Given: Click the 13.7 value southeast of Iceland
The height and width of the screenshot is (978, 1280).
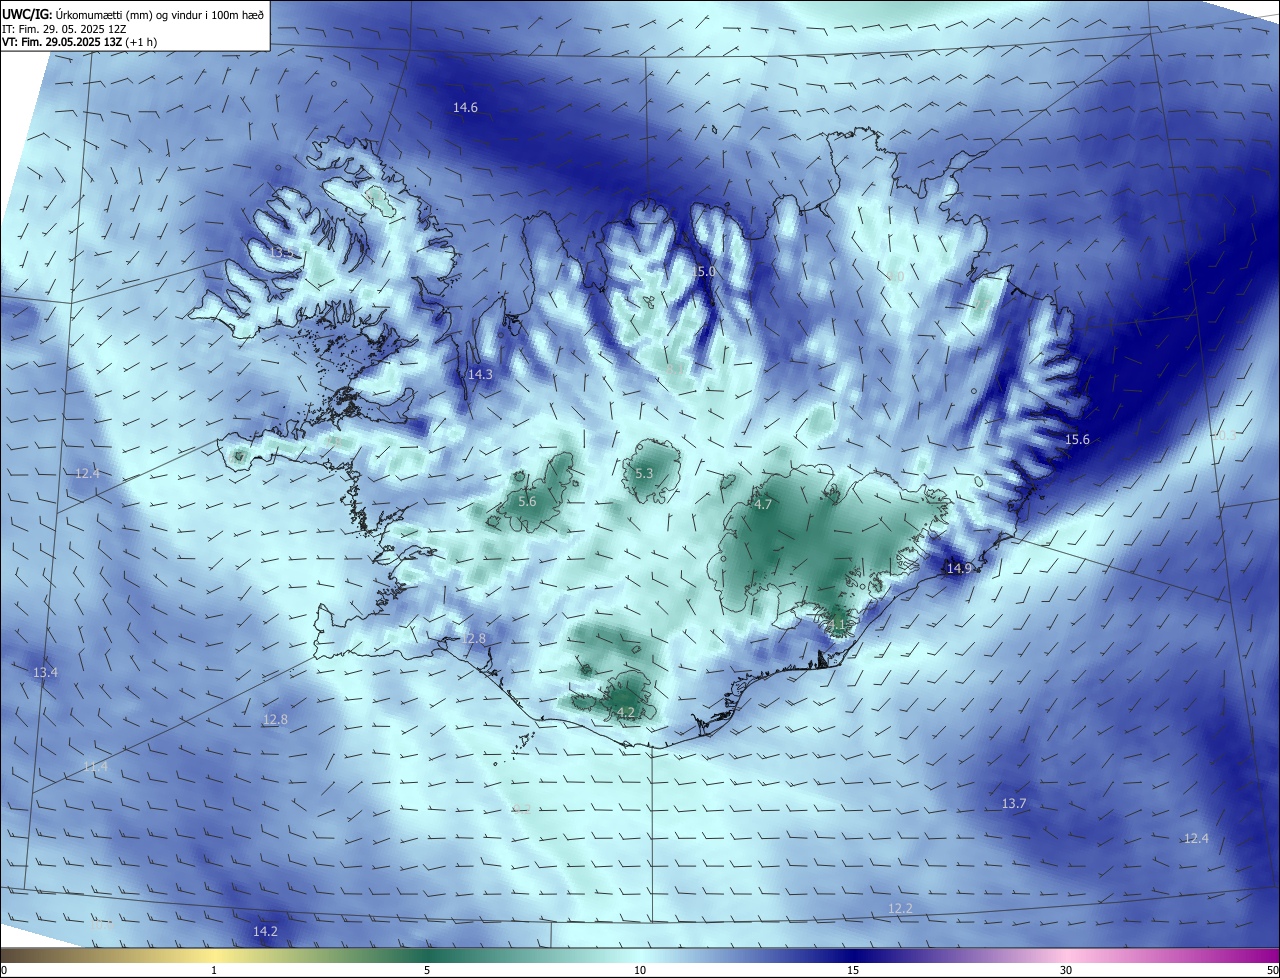Looking at the screenshot, I should 1014,803.
